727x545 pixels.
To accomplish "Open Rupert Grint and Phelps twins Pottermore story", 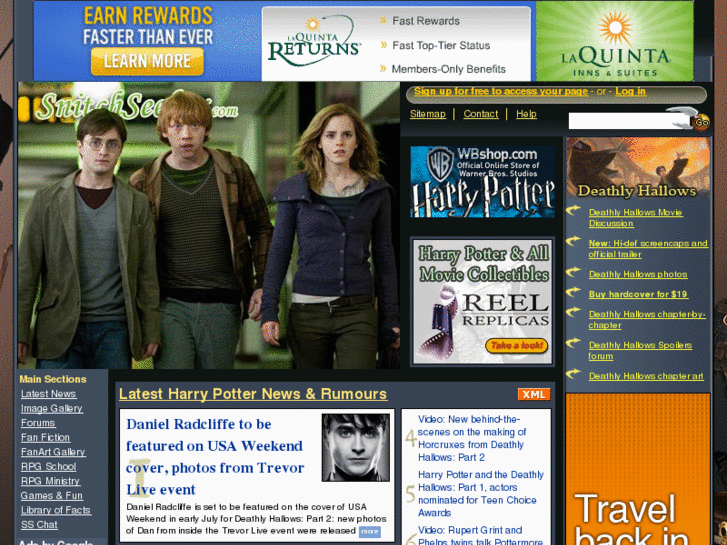I will tap(480, 535).
